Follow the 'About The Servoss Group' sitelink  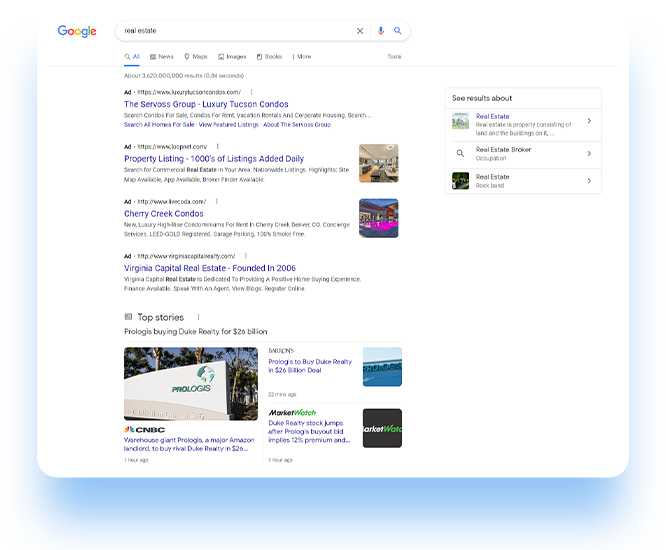[x=297, y=124]
